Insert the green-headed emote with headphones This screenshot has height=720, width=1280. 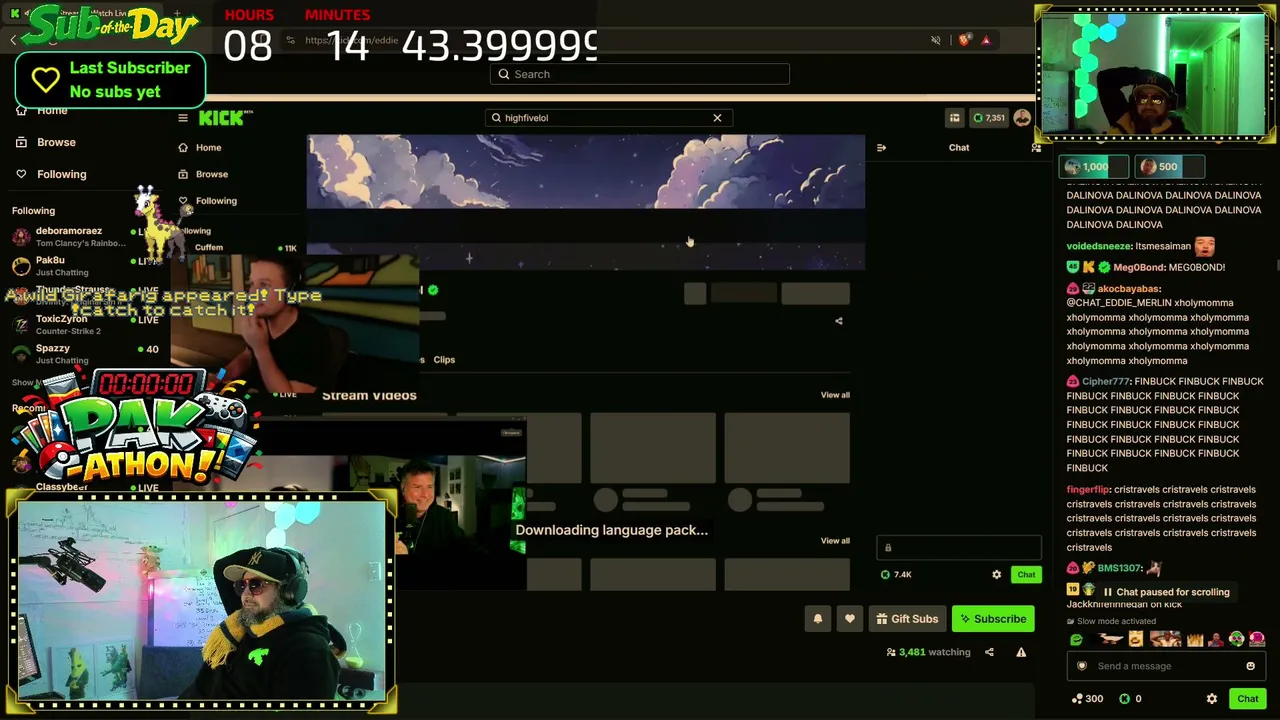coord(1237,640)
